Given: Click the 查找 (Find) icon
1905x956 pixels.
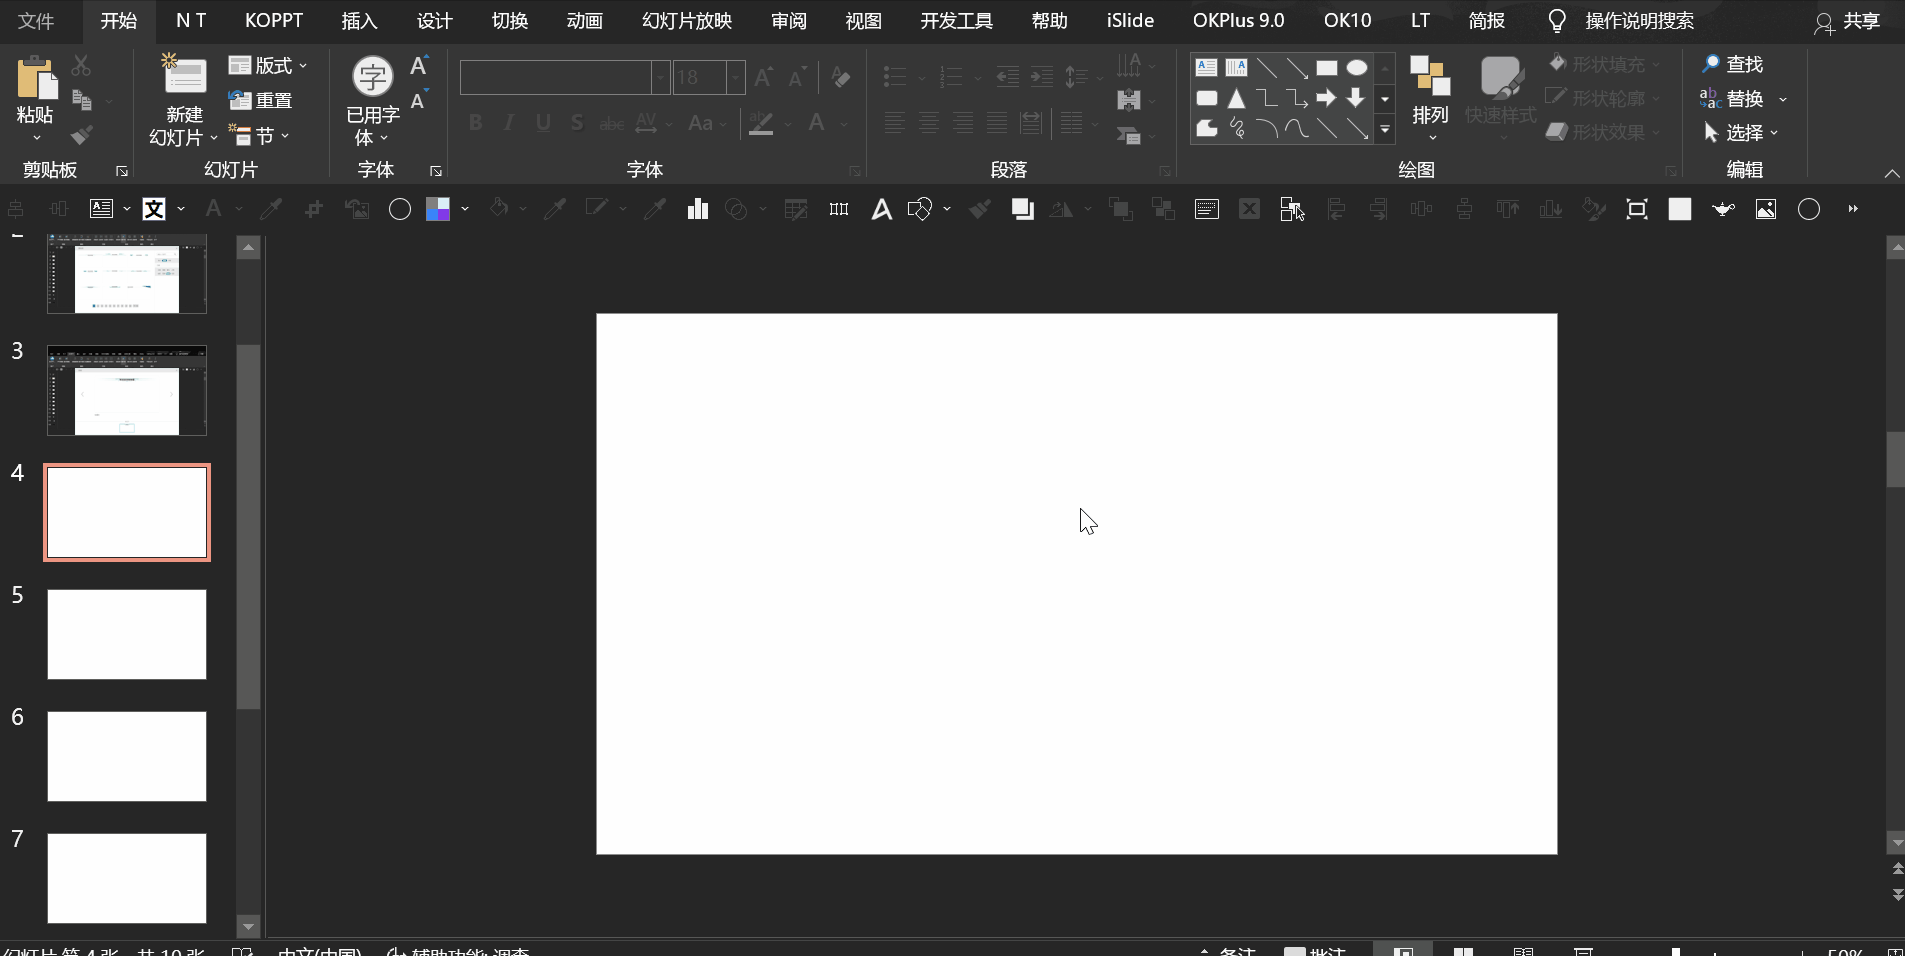Looking at the screenshot, I should (x=1737, y=64).
